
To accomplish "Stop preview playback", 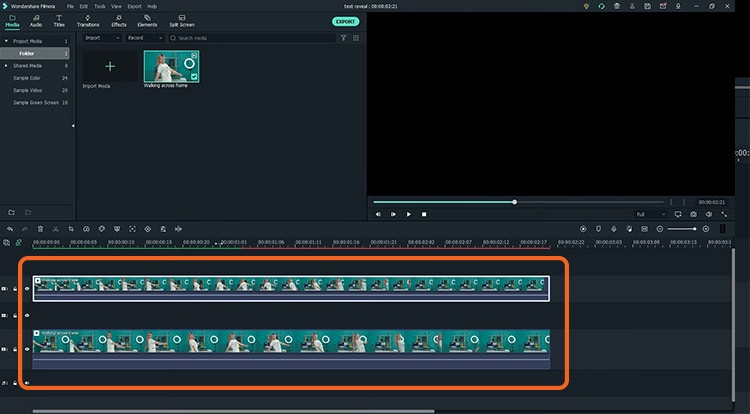I will click(424, 214).
